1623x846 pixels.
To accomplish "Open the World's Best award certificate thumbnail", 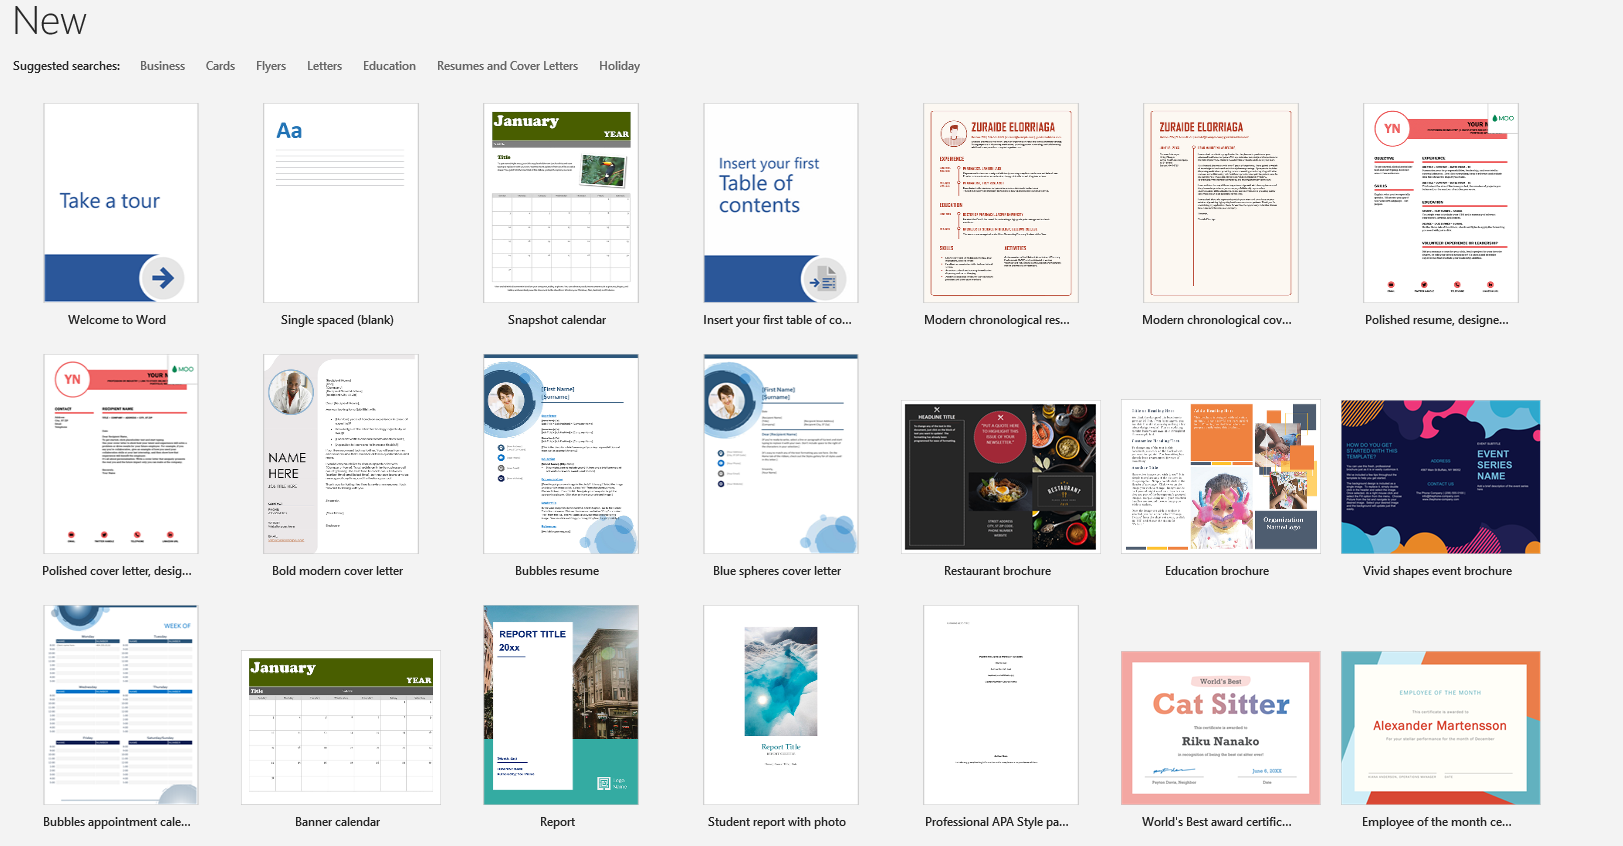I will click(x=1221, y=728).
